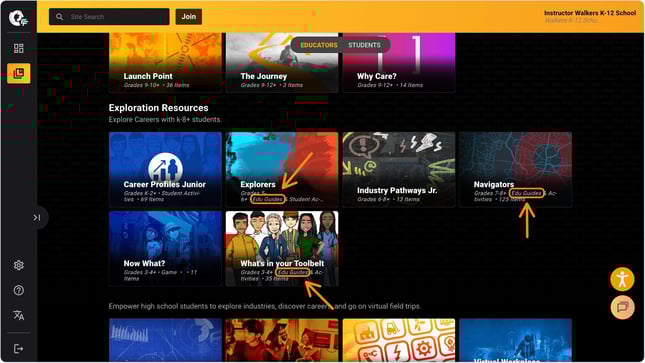Image resolution: width=645 pixels, height=363 pixels.
Task: Click 'Empower high school students' description text
Action: click(265, 306)
